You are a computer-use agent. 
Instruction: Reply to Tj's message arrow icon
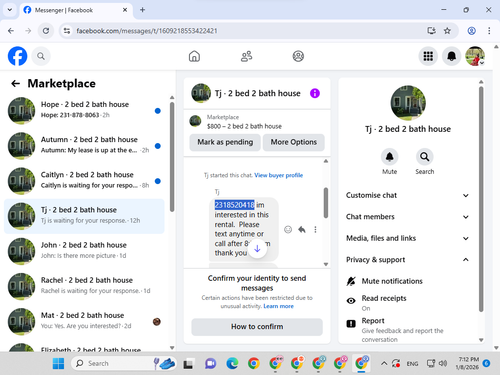click(x=302, y=229)
